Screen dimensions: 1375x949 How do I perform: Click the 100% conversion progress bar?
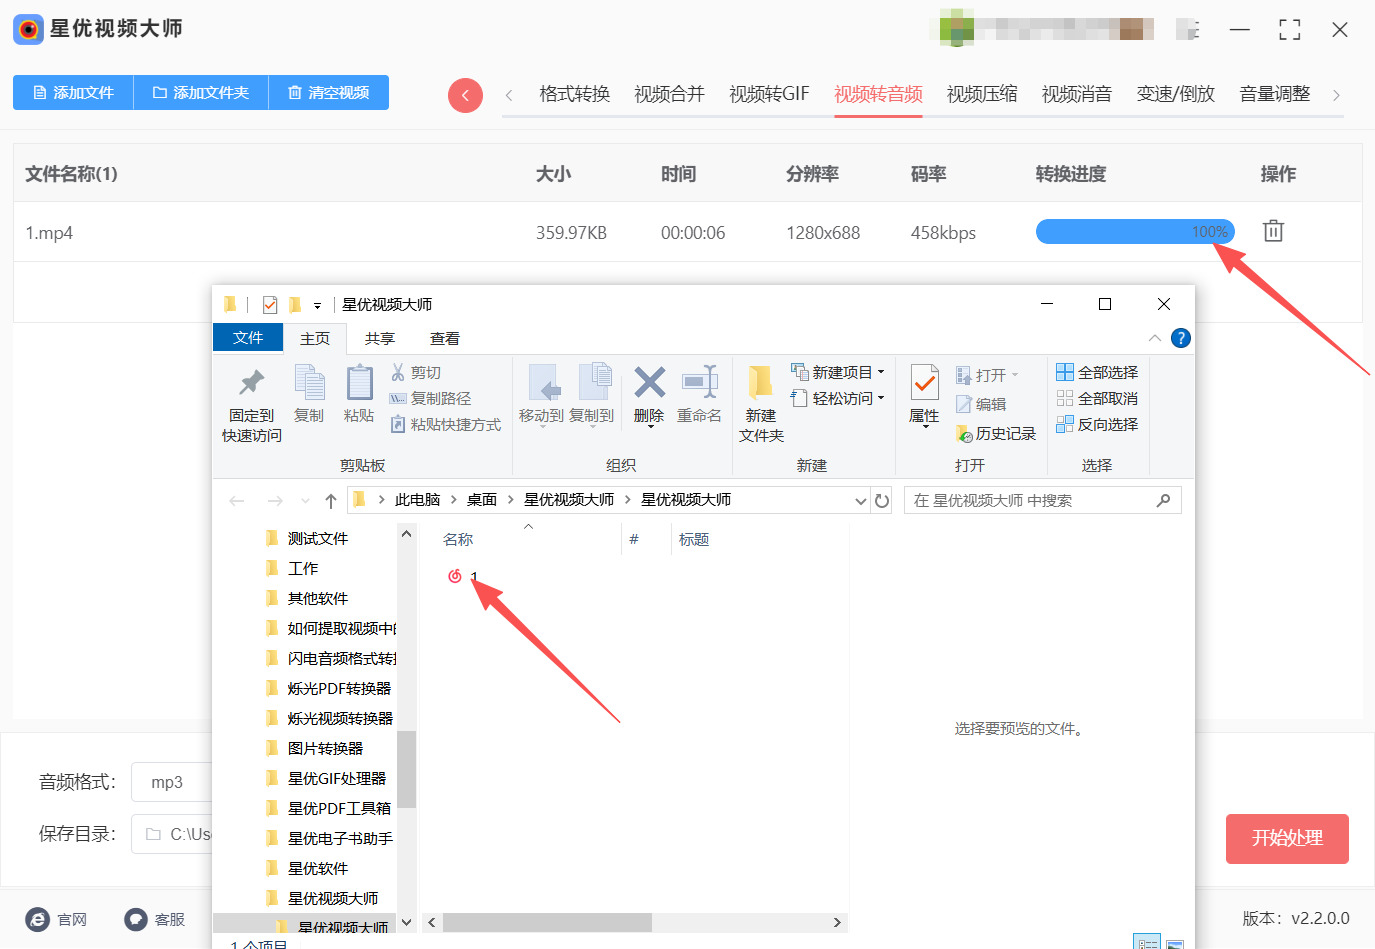pos(1135,231)
